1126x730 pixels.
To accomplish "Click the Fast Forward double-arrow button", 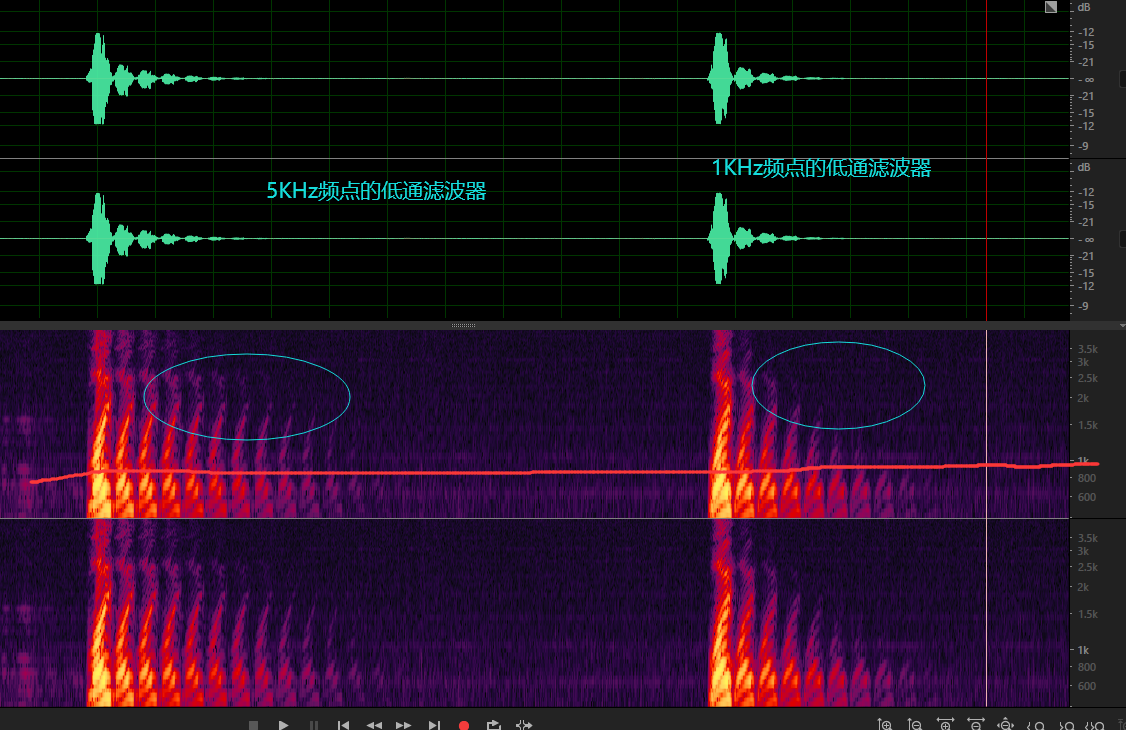I will coord(404,726).
